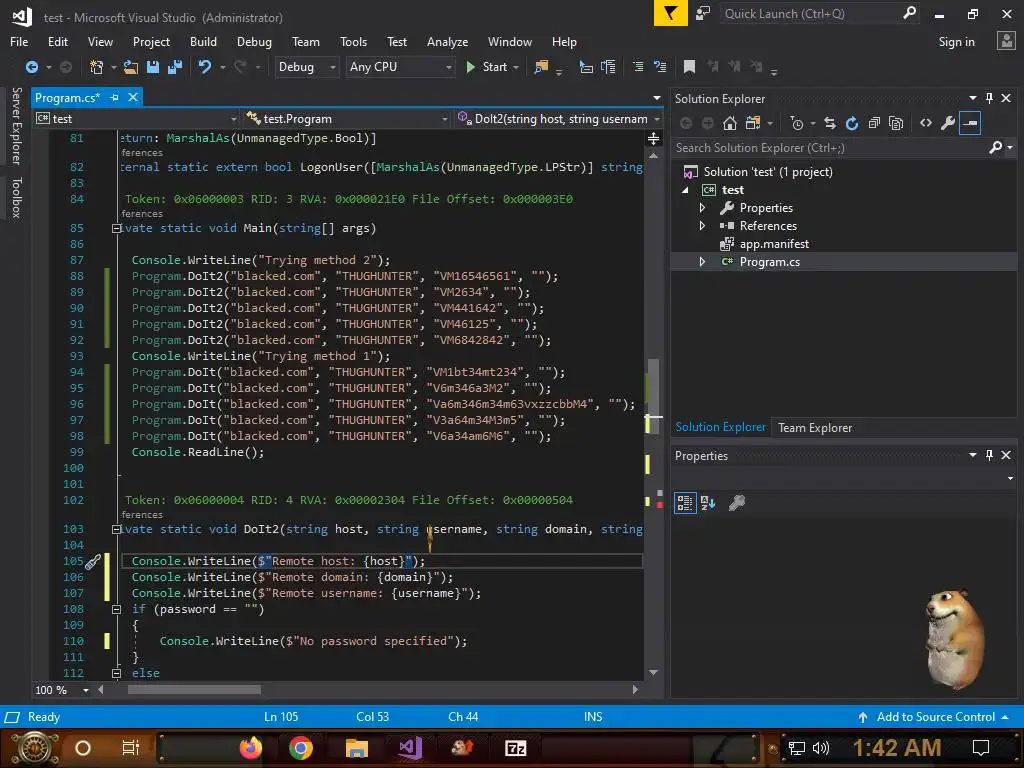
Task: Open the DoIt2 member navigation dropdown
Action: [559, 119]
